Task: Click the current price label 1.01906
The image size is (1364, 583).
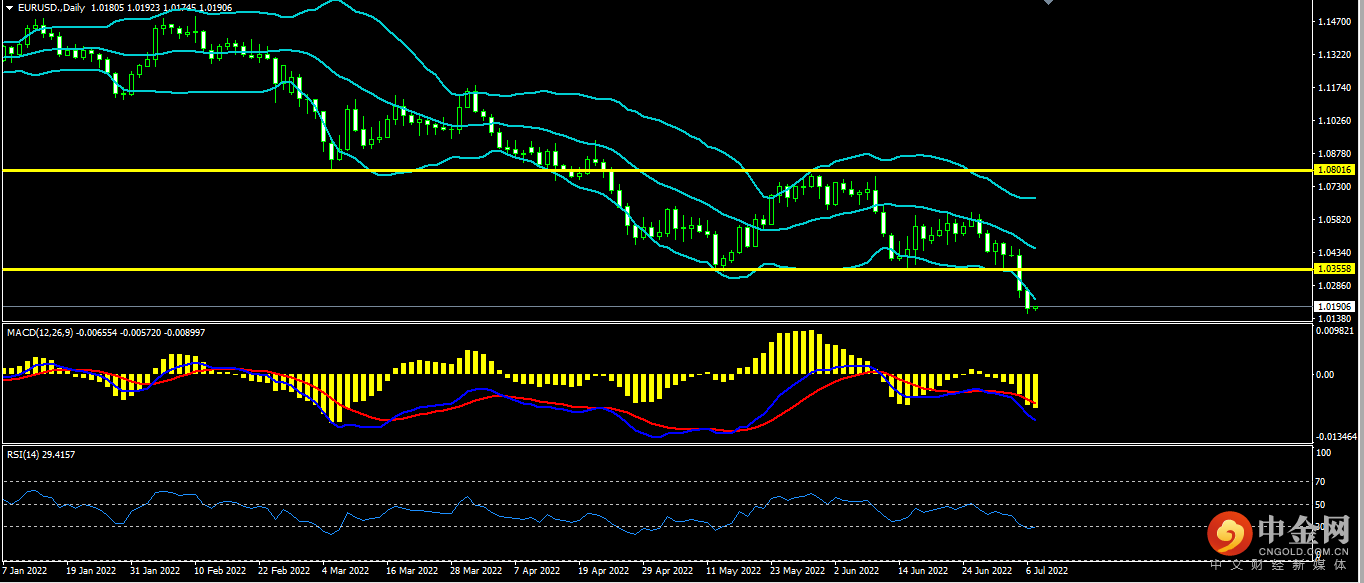Action: [1335, 306]
